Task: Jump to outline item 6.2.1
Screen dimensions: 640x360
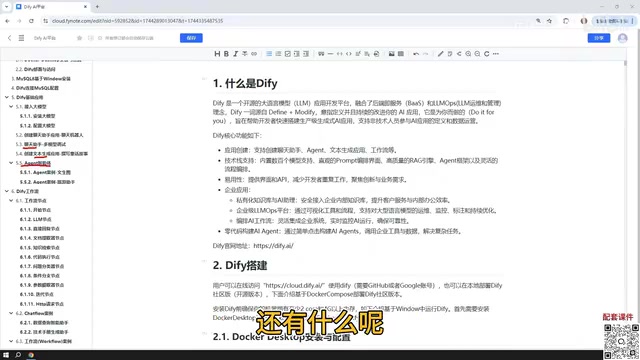Action: [44, 322]
